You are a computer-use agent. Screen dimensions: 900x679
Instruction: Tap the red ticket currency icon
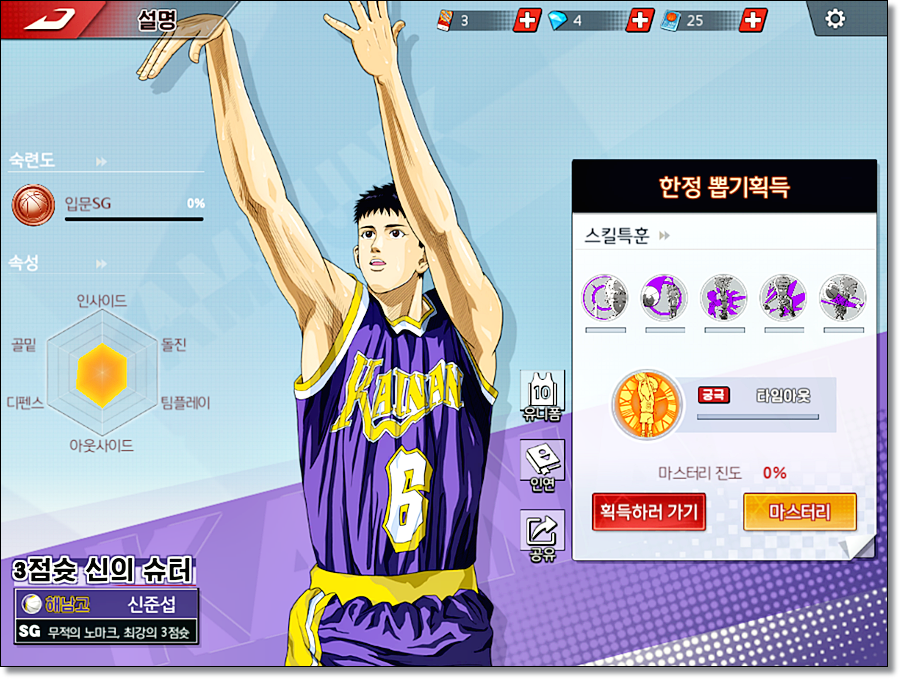coord(444,20)
